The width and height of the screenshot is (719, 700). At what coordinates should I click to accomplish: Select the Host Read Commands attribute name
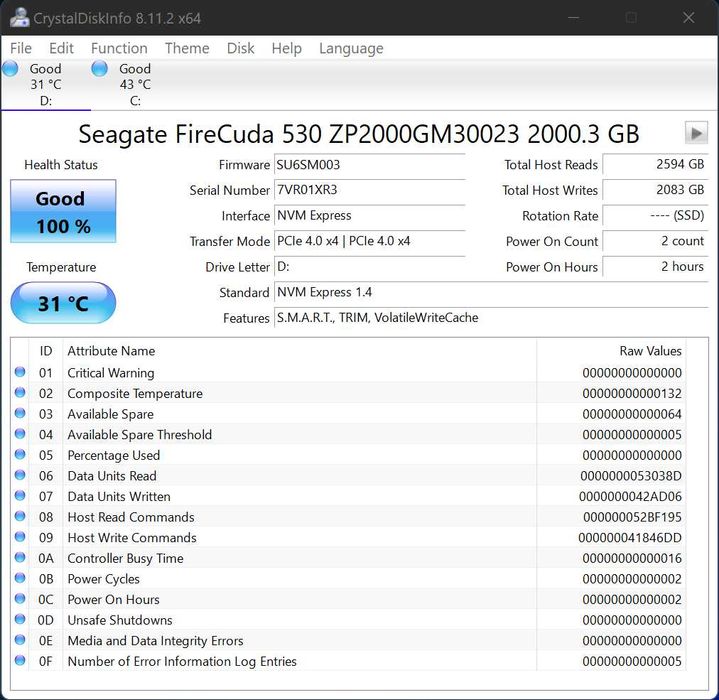(131, 518)
